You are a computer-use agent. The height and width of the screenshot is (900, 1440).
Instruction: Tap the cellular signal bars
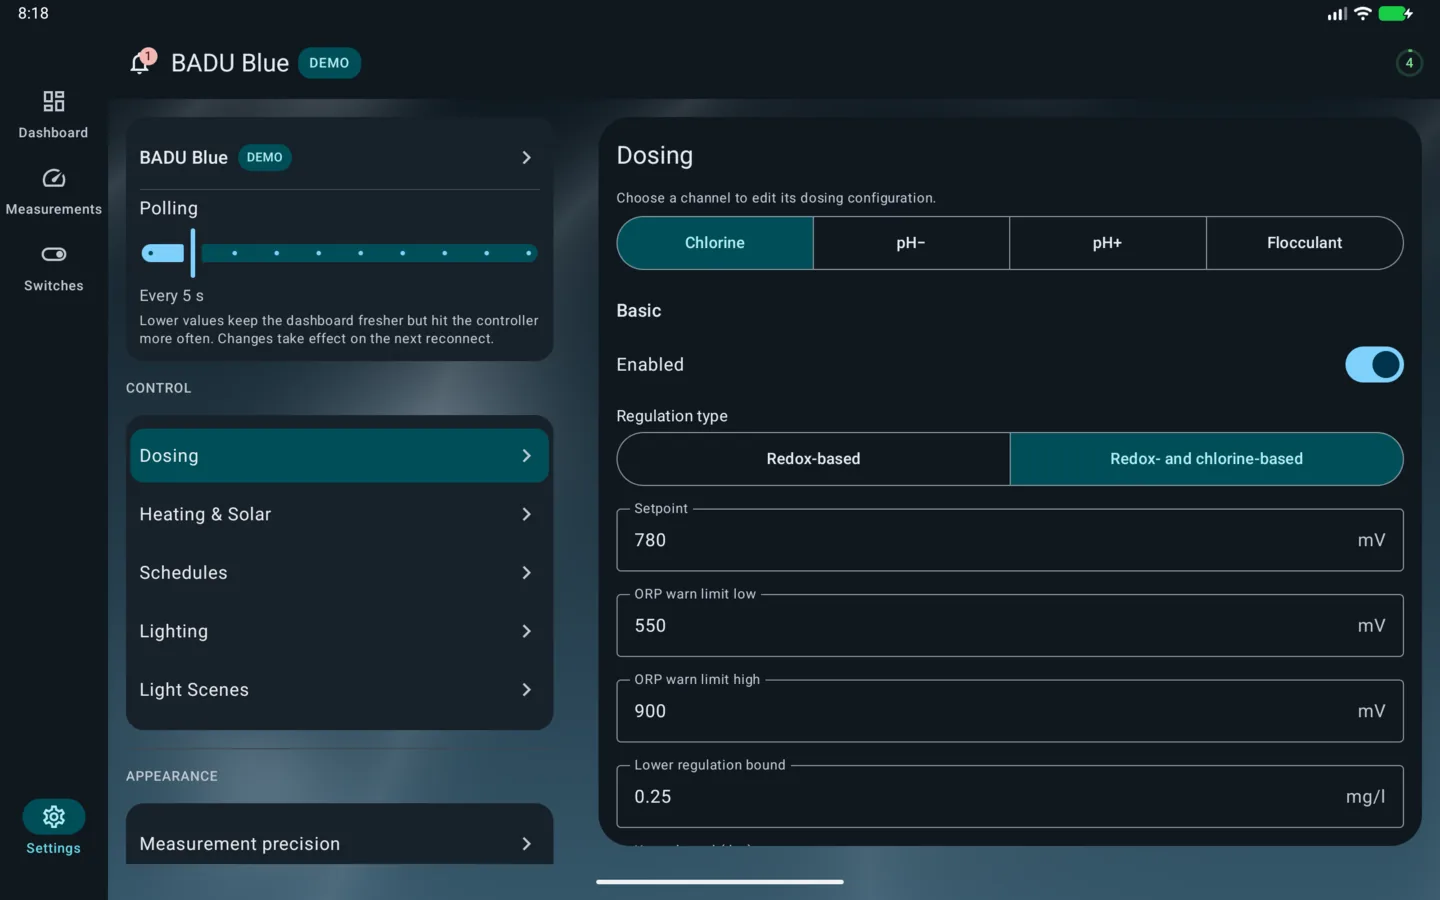1337,14
